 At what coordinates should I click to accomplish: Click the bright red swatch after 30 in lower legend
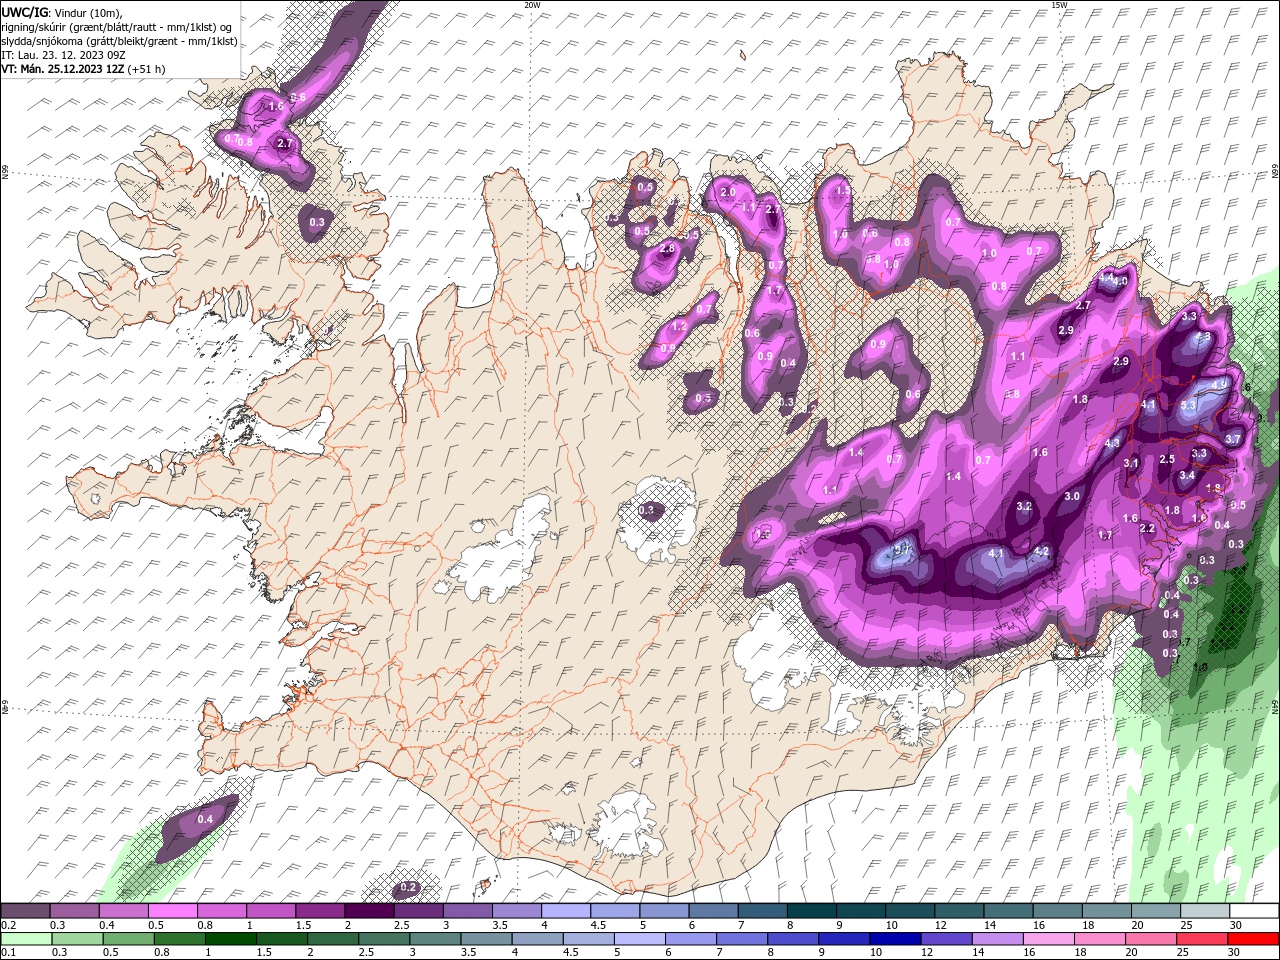click(1254, 938)
